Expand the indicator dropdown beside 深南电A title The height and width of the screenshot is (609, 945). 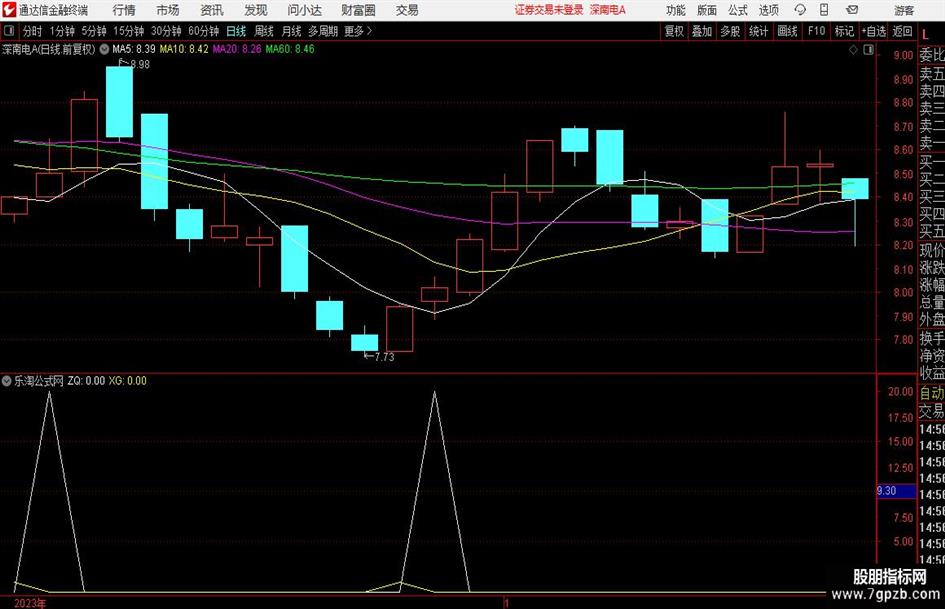pos(104,49)
